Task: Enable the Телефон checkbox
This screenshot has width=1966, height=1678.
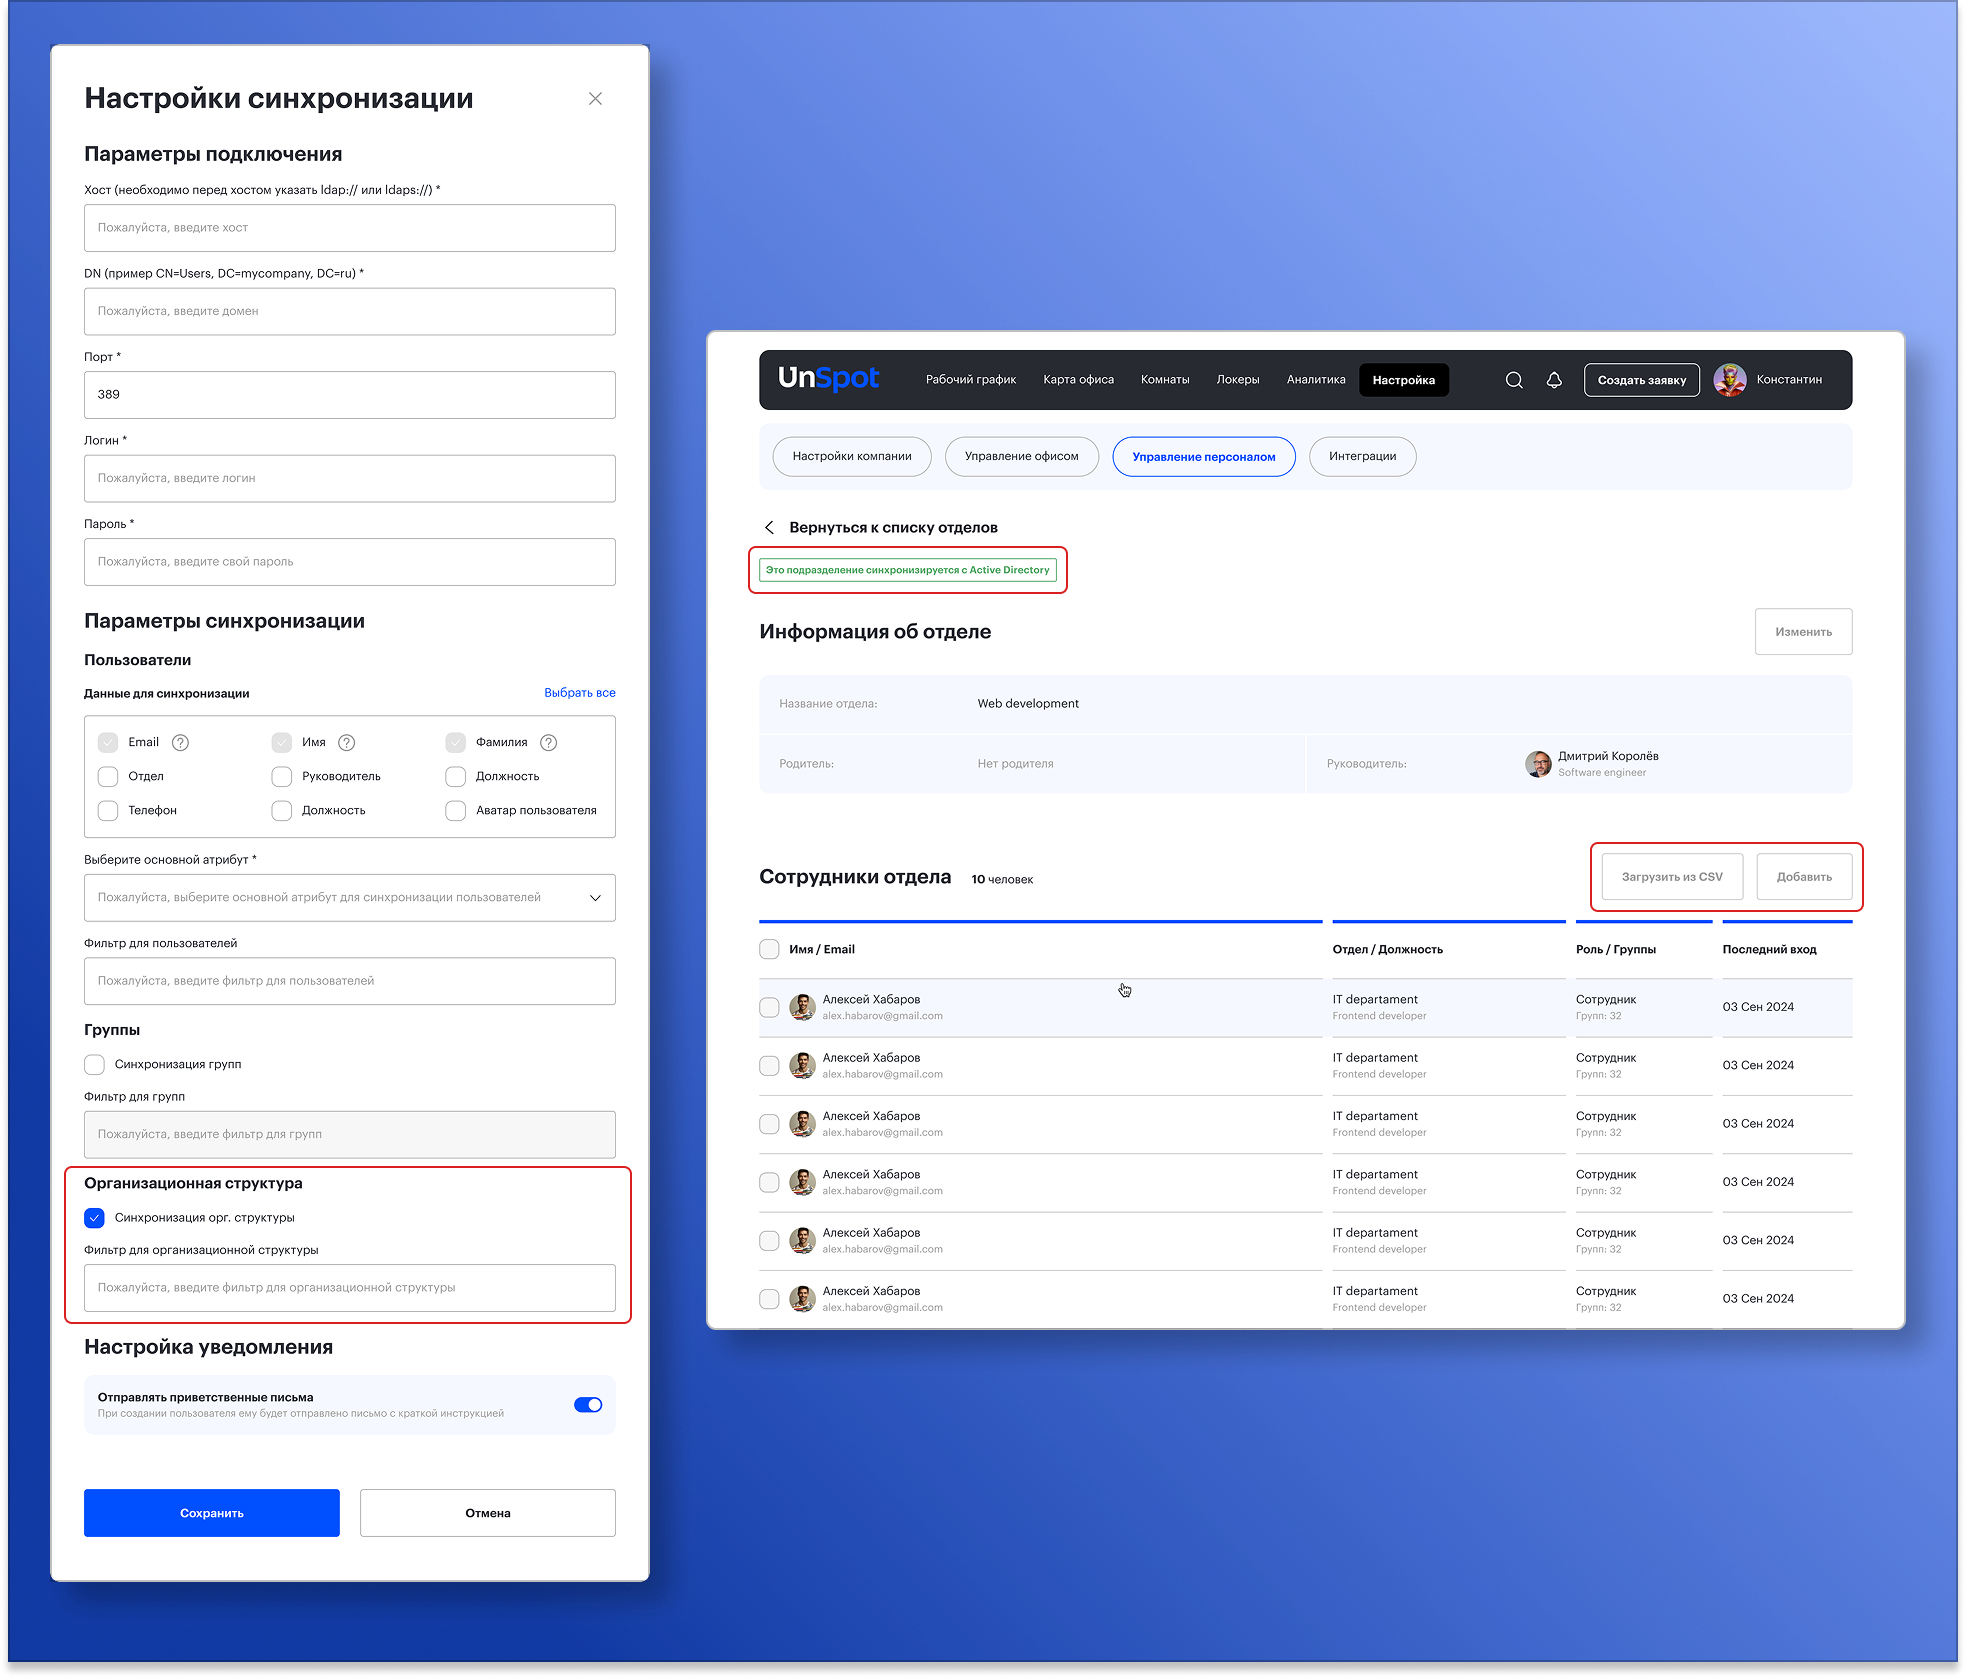Action: click(x=108, y=810)
